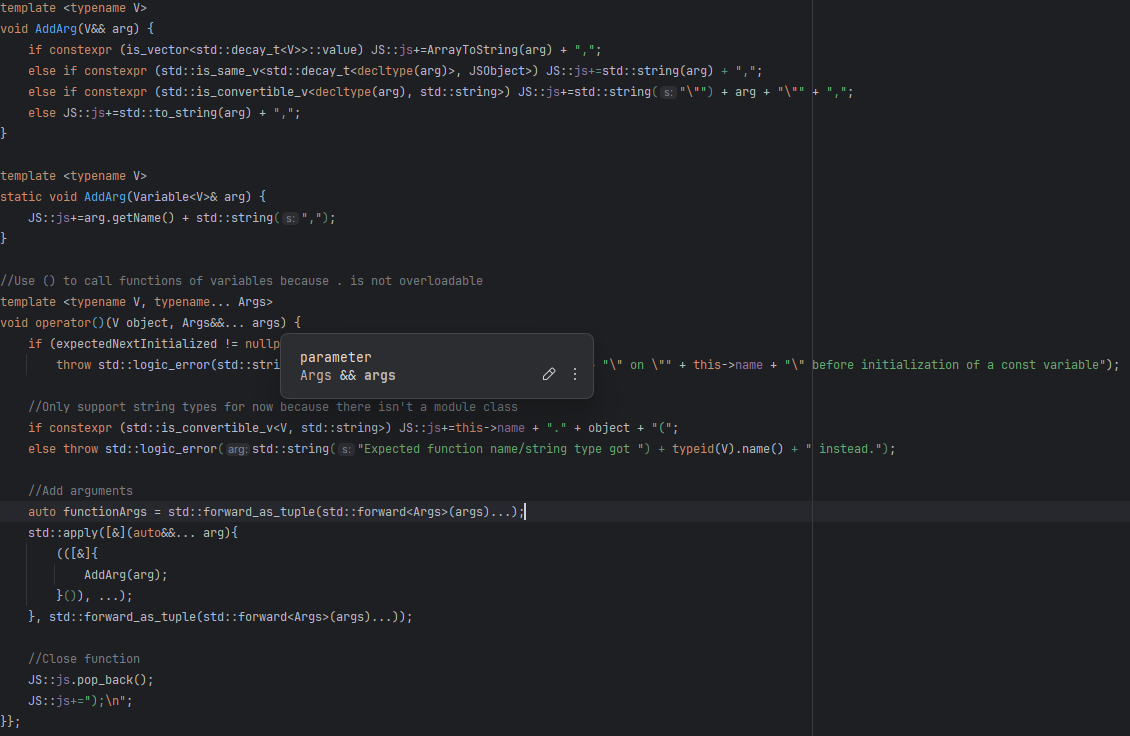
Task: Click the pencil edit icon in popup
Action: [548, 374]
